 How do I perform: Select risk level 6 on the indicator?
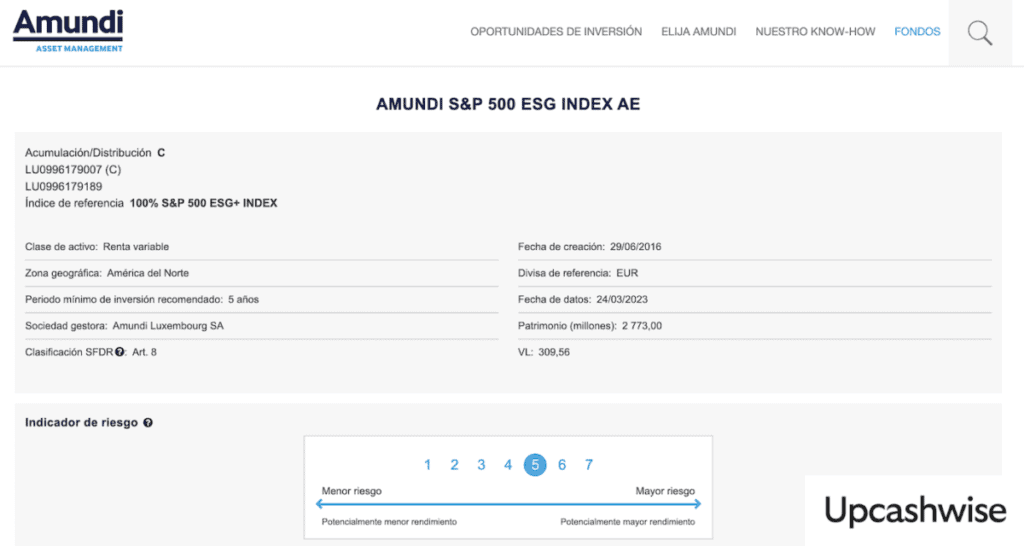(x=562, y=465)
